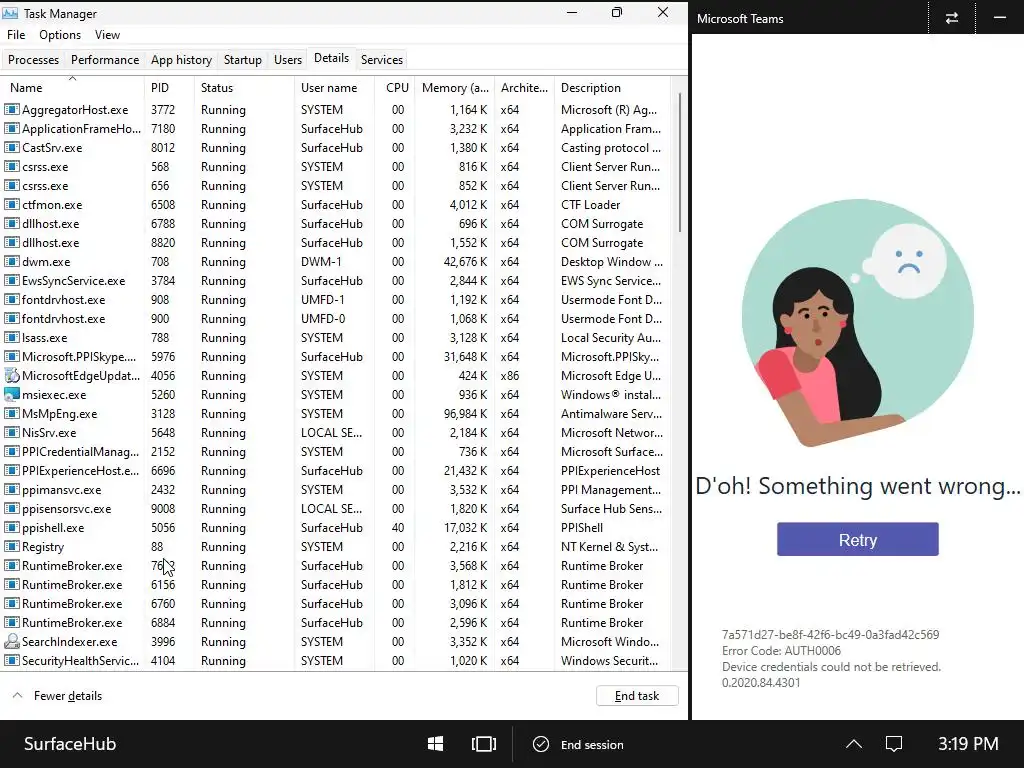Select the SecurityHealthServic... row
The image size is (1024, 768).
(336, 661)
